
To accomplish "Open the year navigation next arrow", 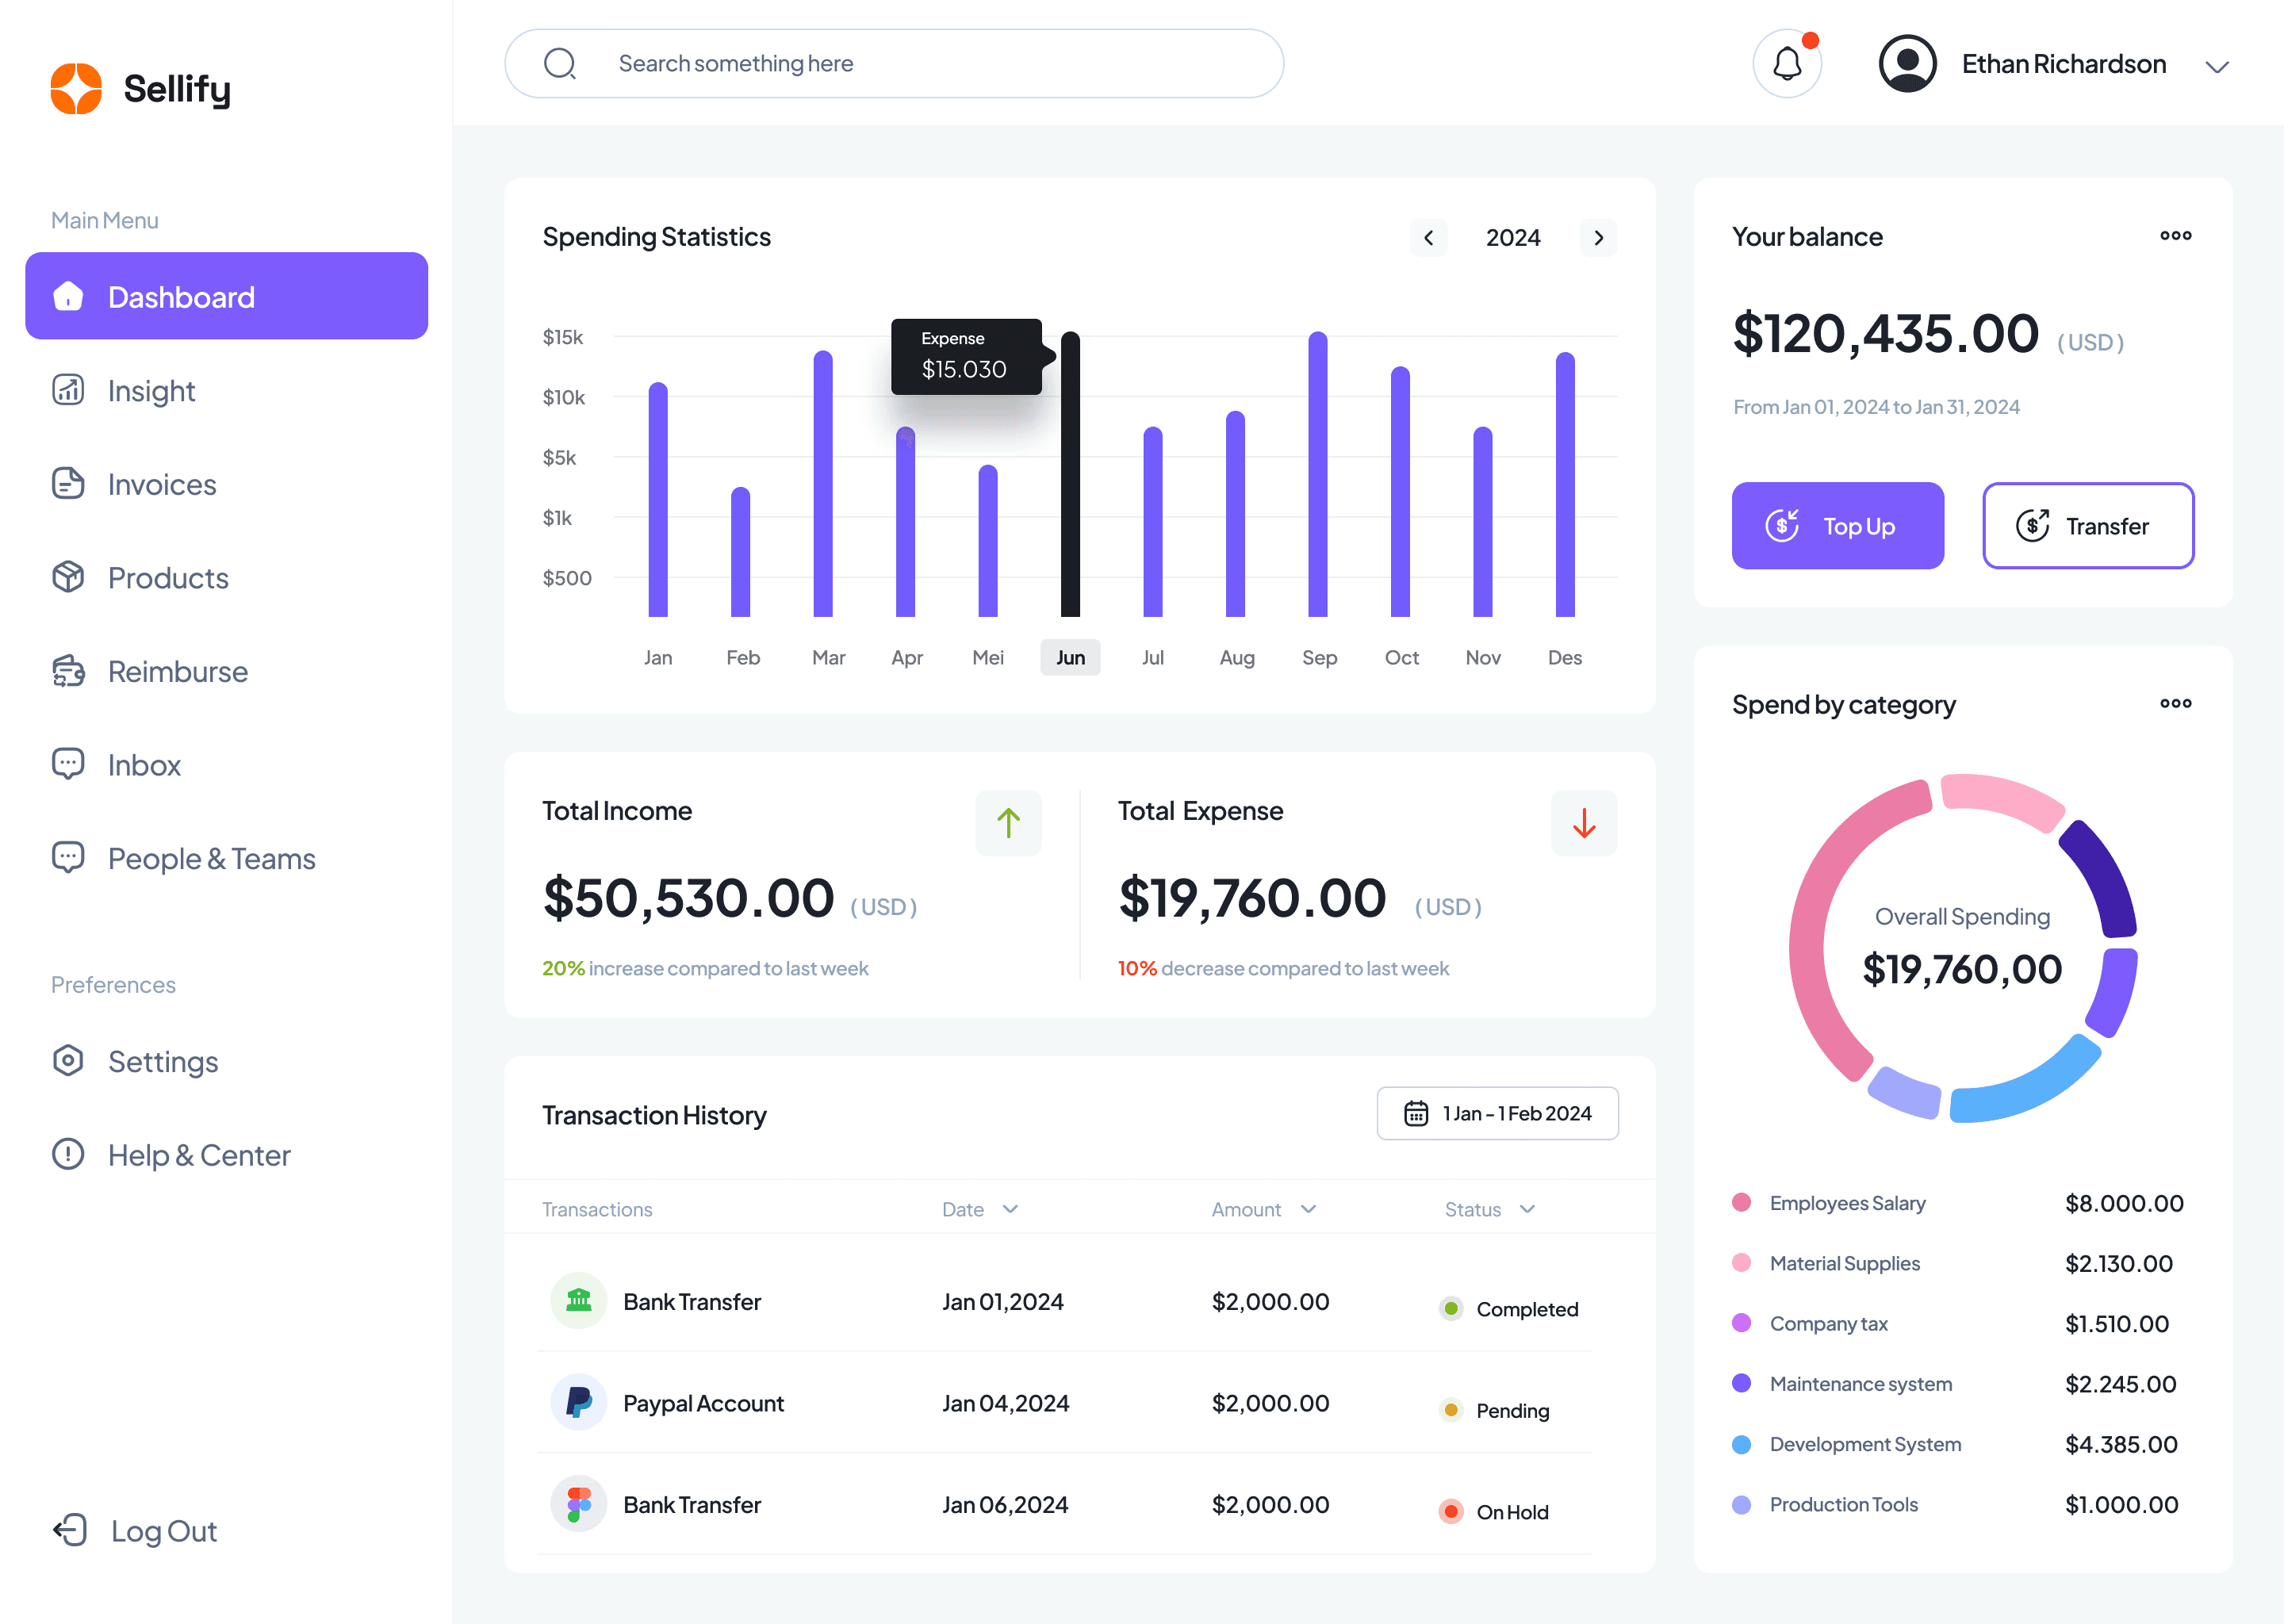I will pyautogui.click(x=1599, y=236).
